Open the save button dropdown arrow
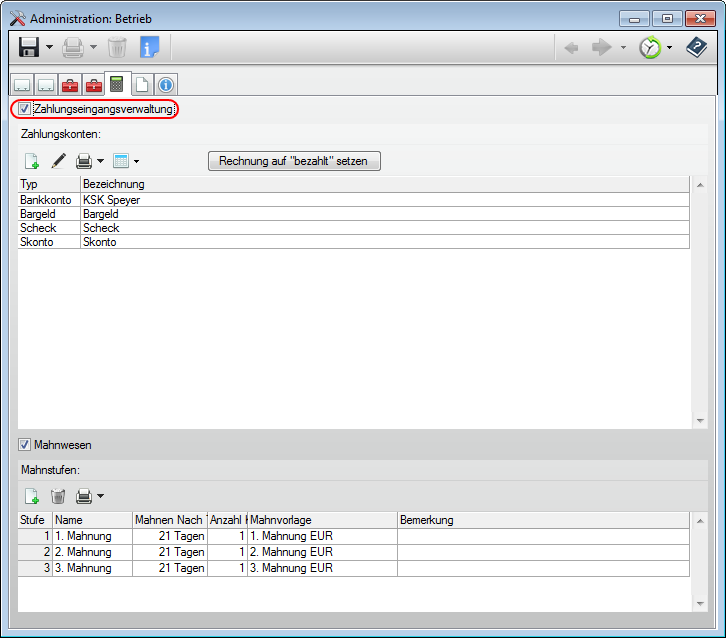This screenshot has width=726, height=638. (x=49, y=48)
